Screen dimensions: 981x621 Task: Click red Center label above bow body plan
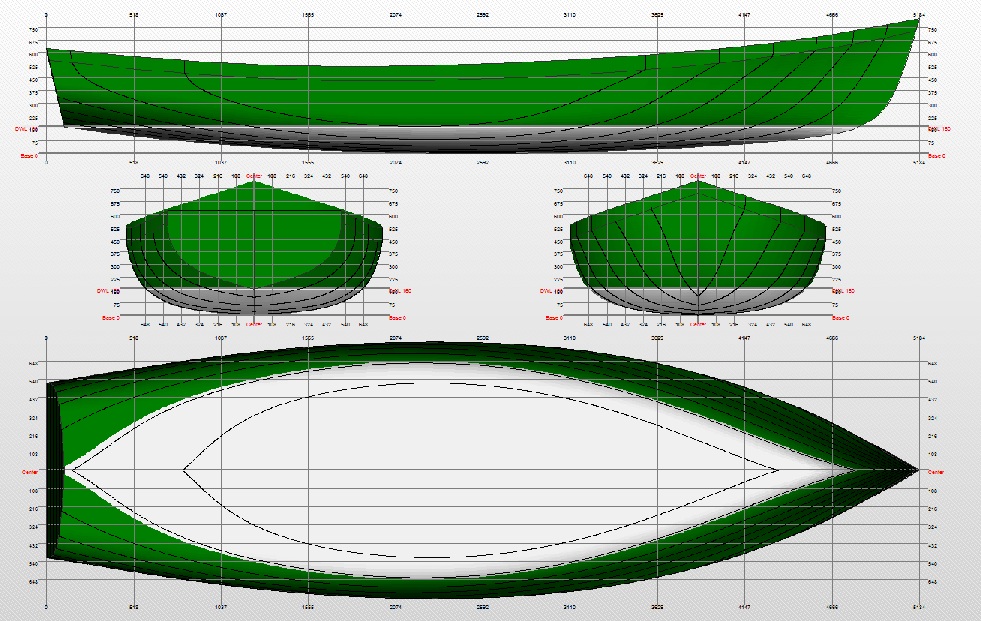click(x=698, y=176)
